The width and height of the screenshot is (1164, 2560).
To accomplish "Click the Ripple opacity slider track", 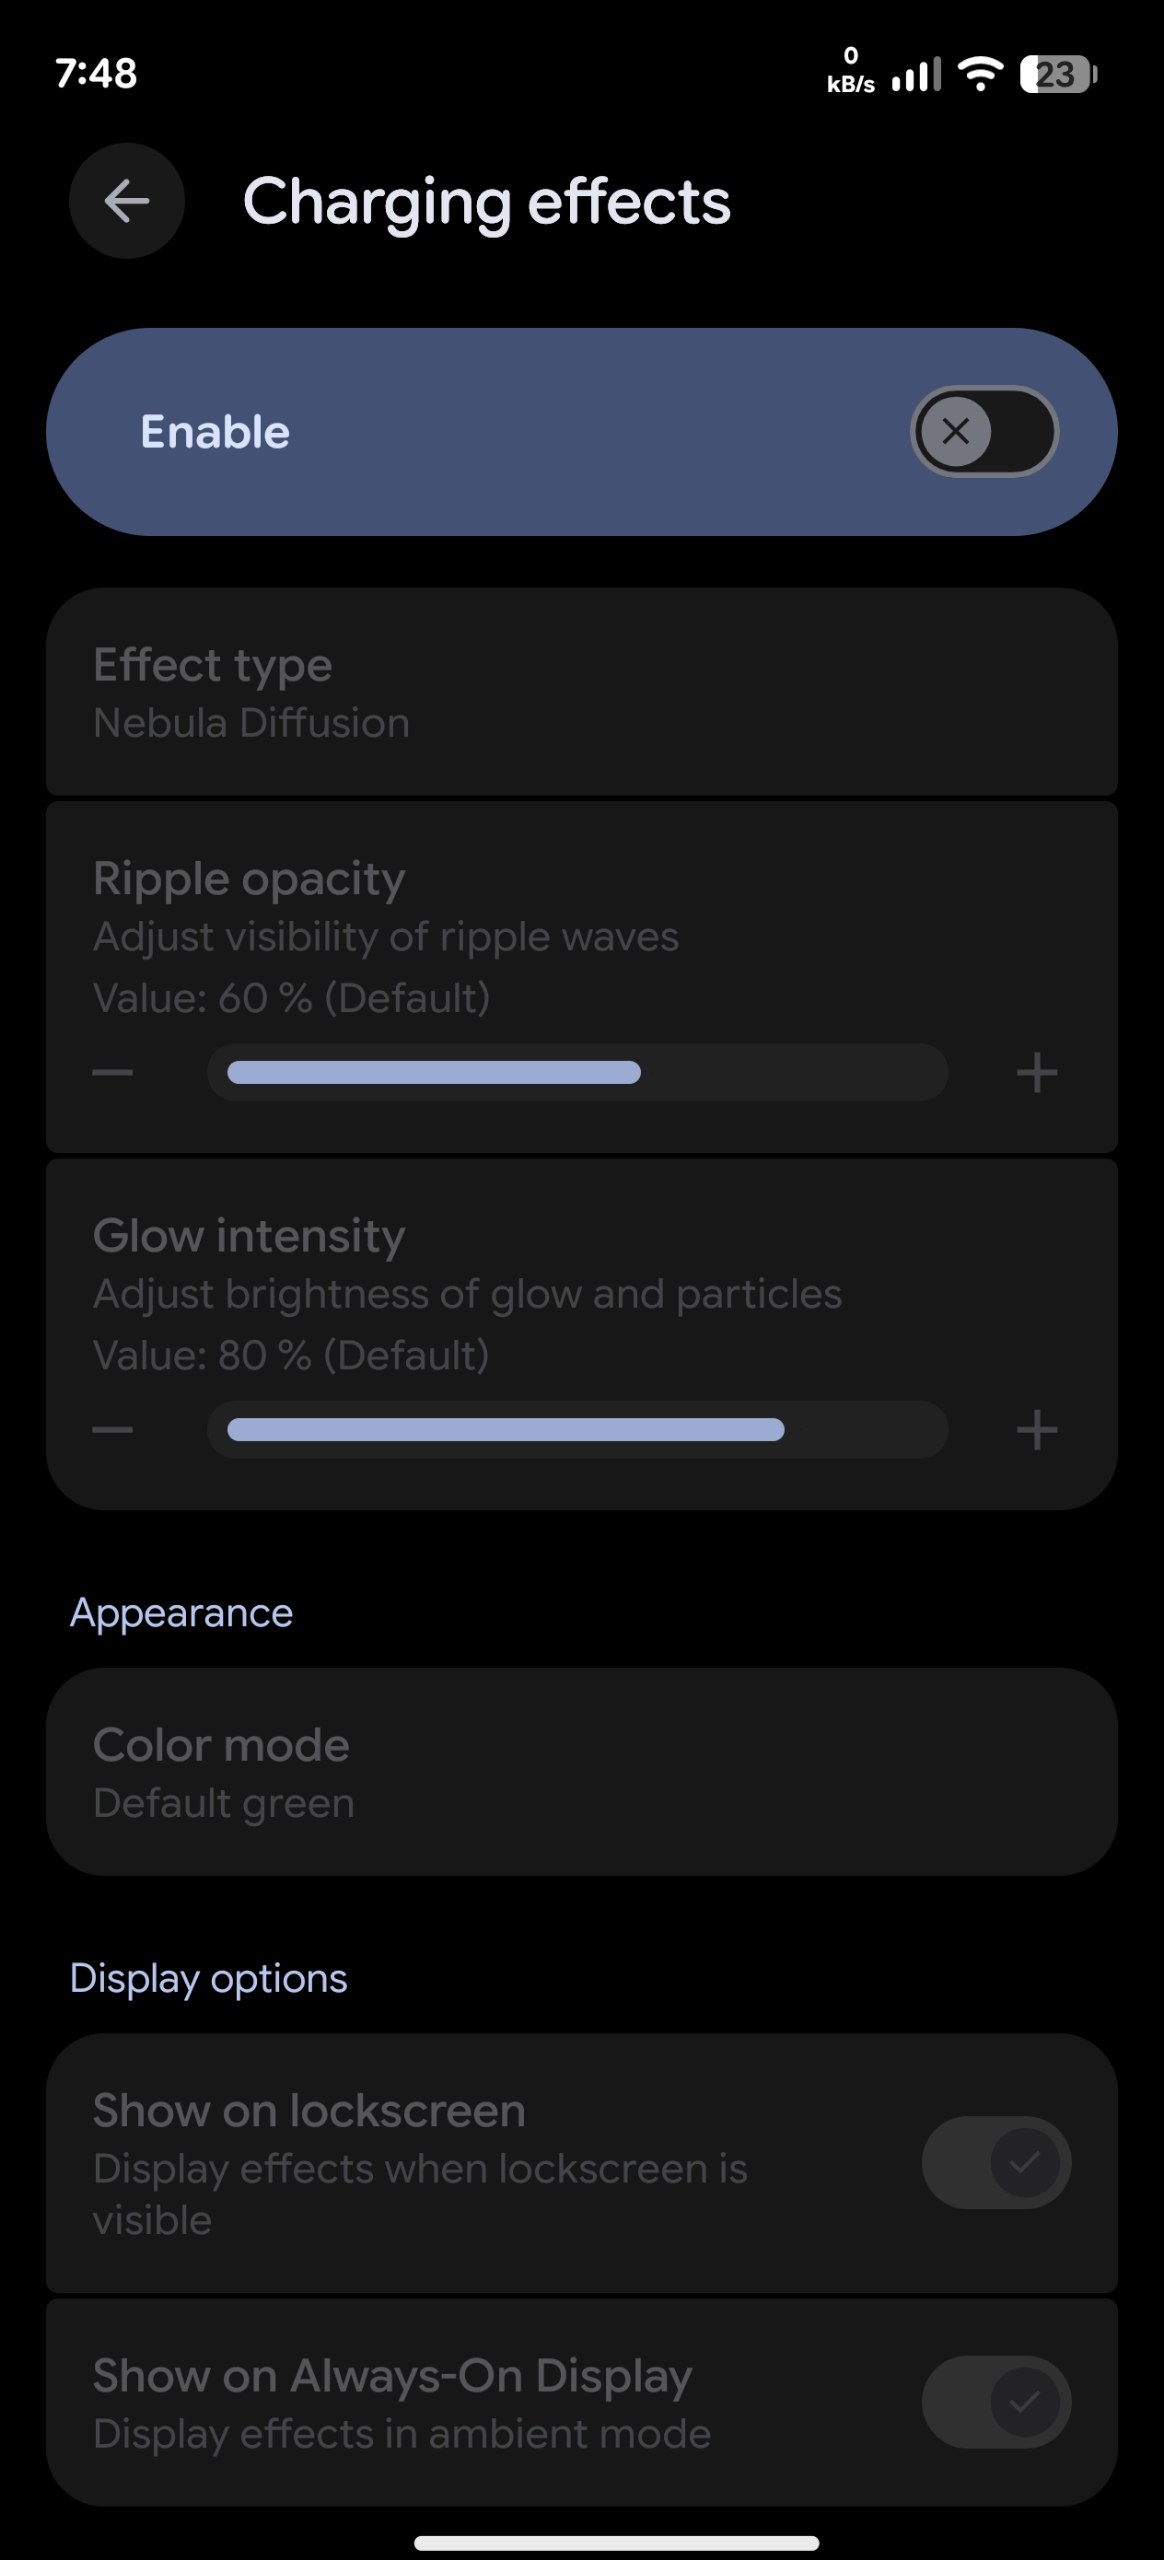I will coord(577,1073).
